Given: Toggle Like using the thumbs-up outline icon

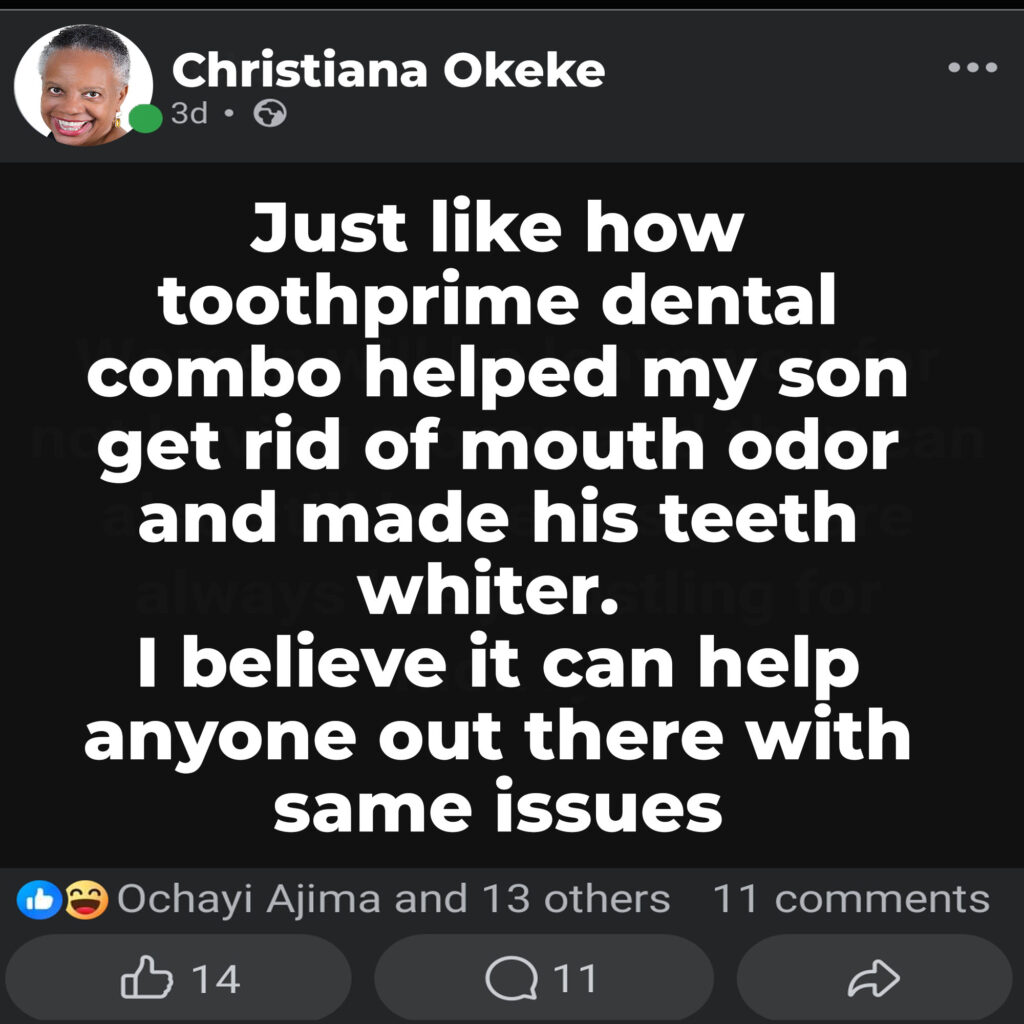Looking at the screenshot, I should (x=141, y=979).
